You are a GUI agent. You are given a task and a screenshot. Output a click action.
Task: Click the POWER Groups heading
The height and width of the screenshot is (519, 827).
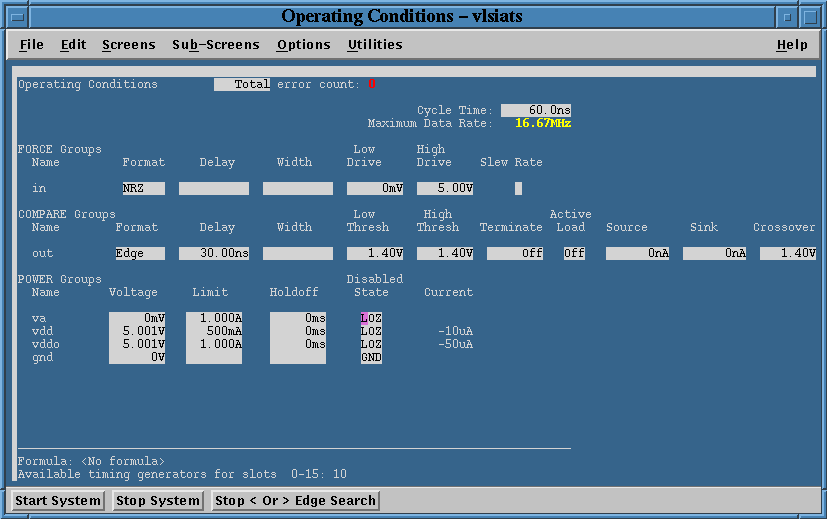point(60,279)
